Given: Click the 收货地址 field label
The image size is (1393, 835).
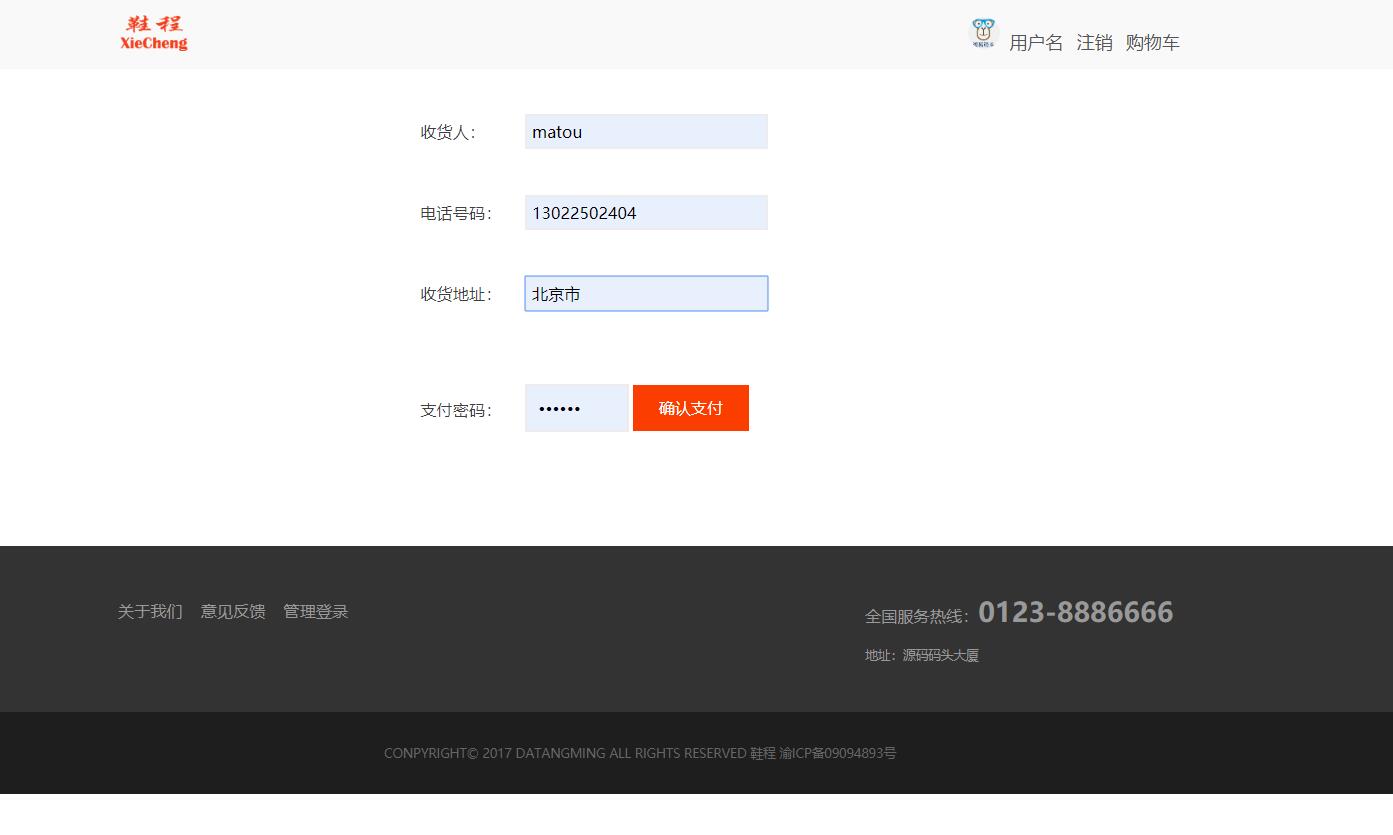Looking at the screenshot, I should (x=455, y=294).
